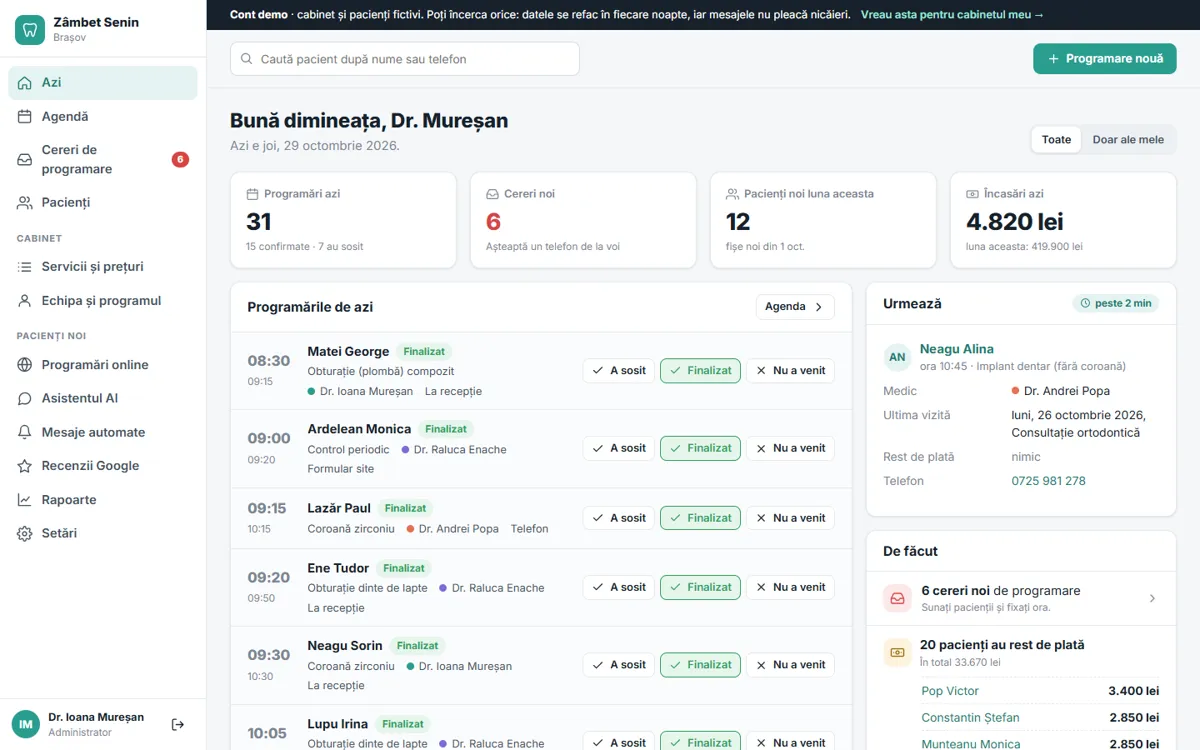
Task: Open Asistentul AI page
Action: (103, 398)
